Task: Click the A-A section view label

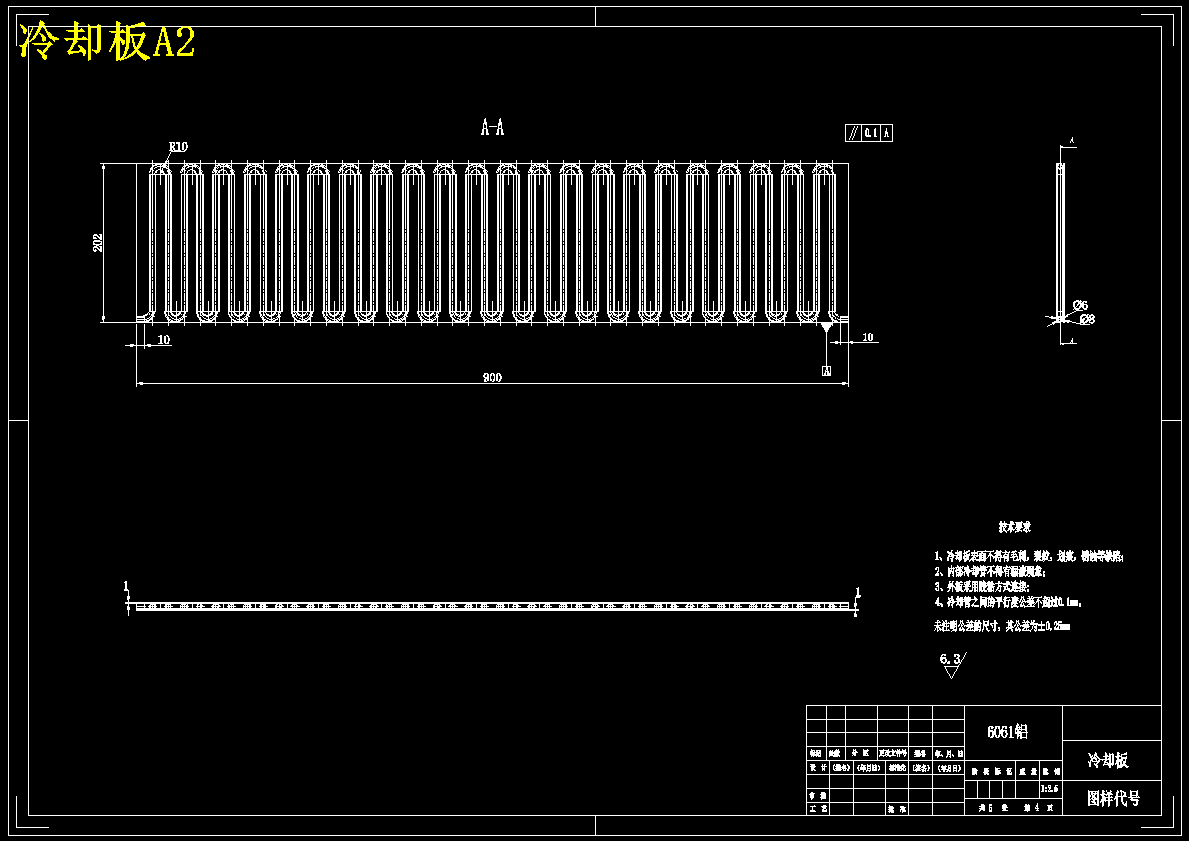Action: coord(492,127)
